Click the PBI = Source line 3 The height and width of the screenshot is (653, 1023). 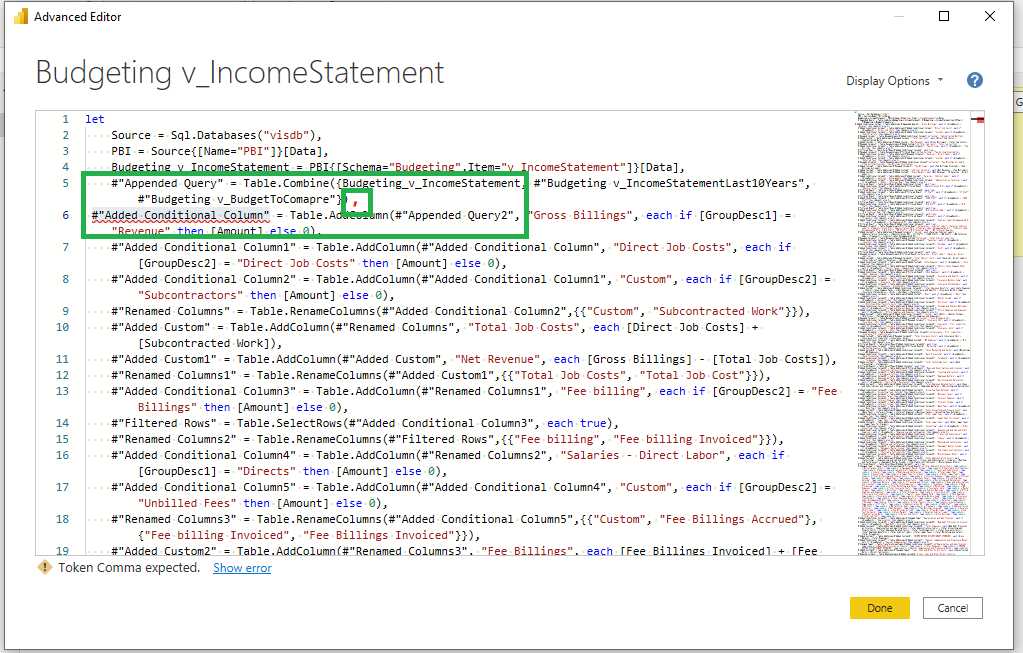(x=220, y=151)
